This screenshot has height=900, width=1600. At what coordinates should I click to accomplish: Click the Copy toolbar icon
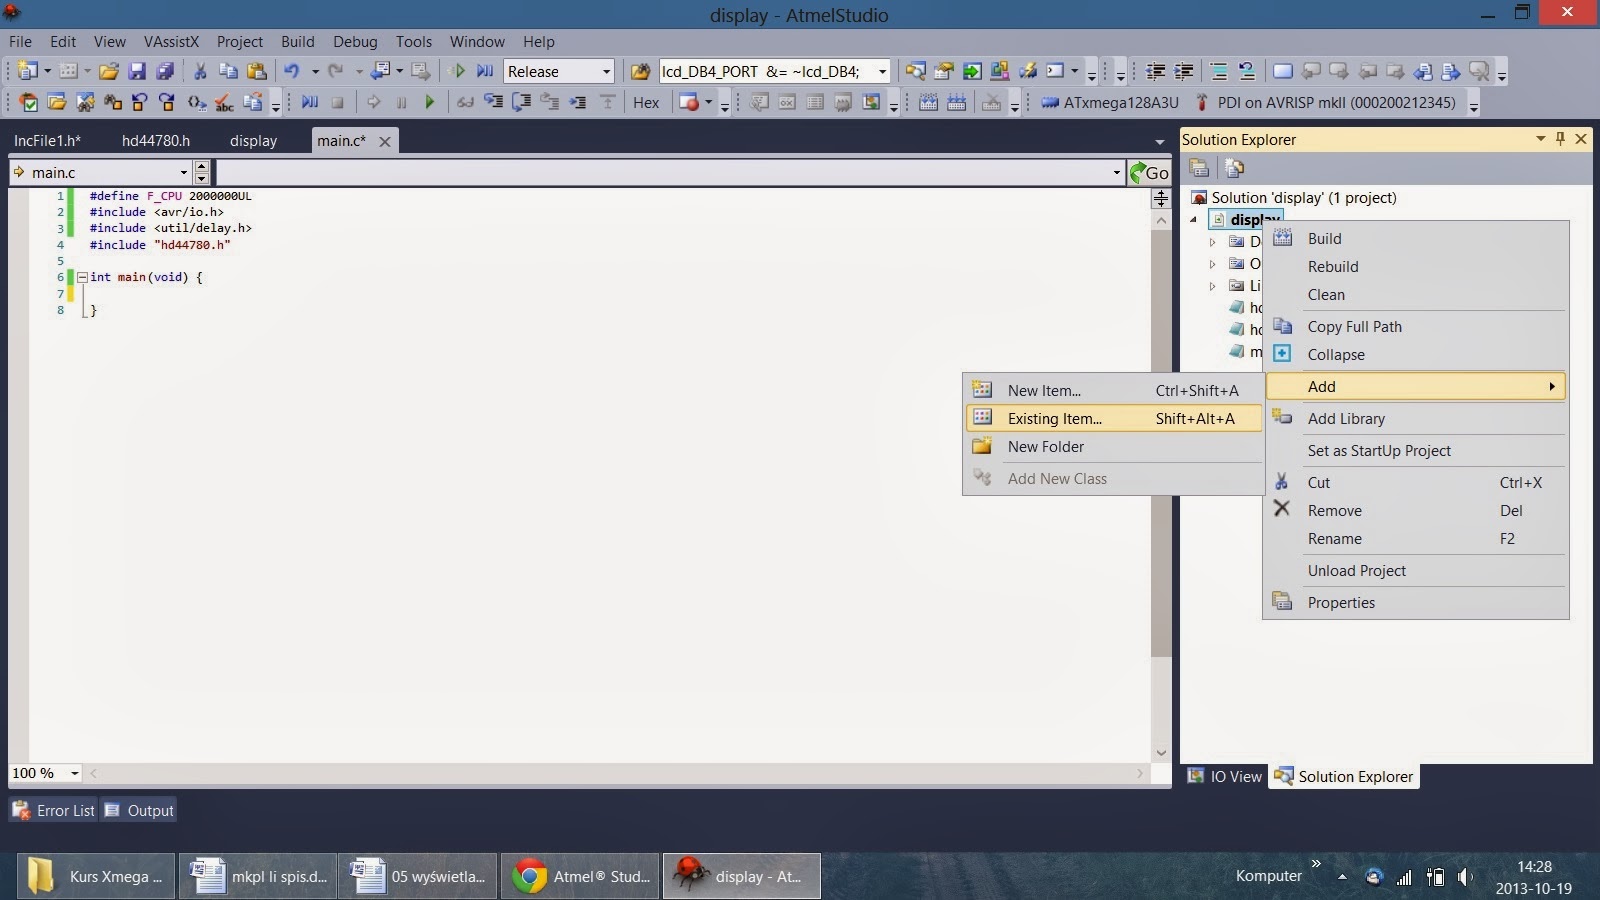(x=228, y=71)
